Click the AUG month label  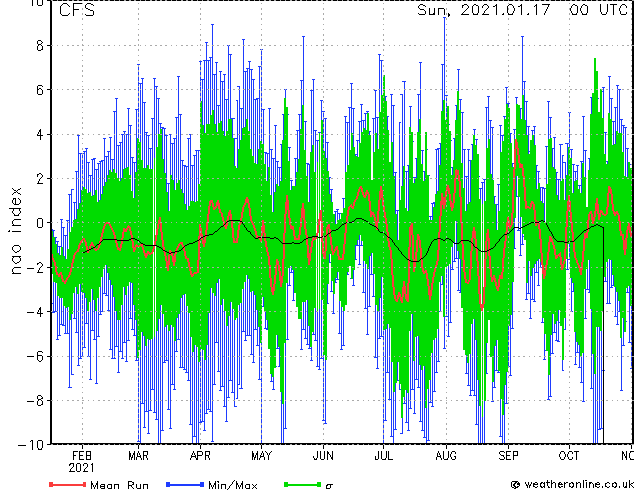point(446,456)
